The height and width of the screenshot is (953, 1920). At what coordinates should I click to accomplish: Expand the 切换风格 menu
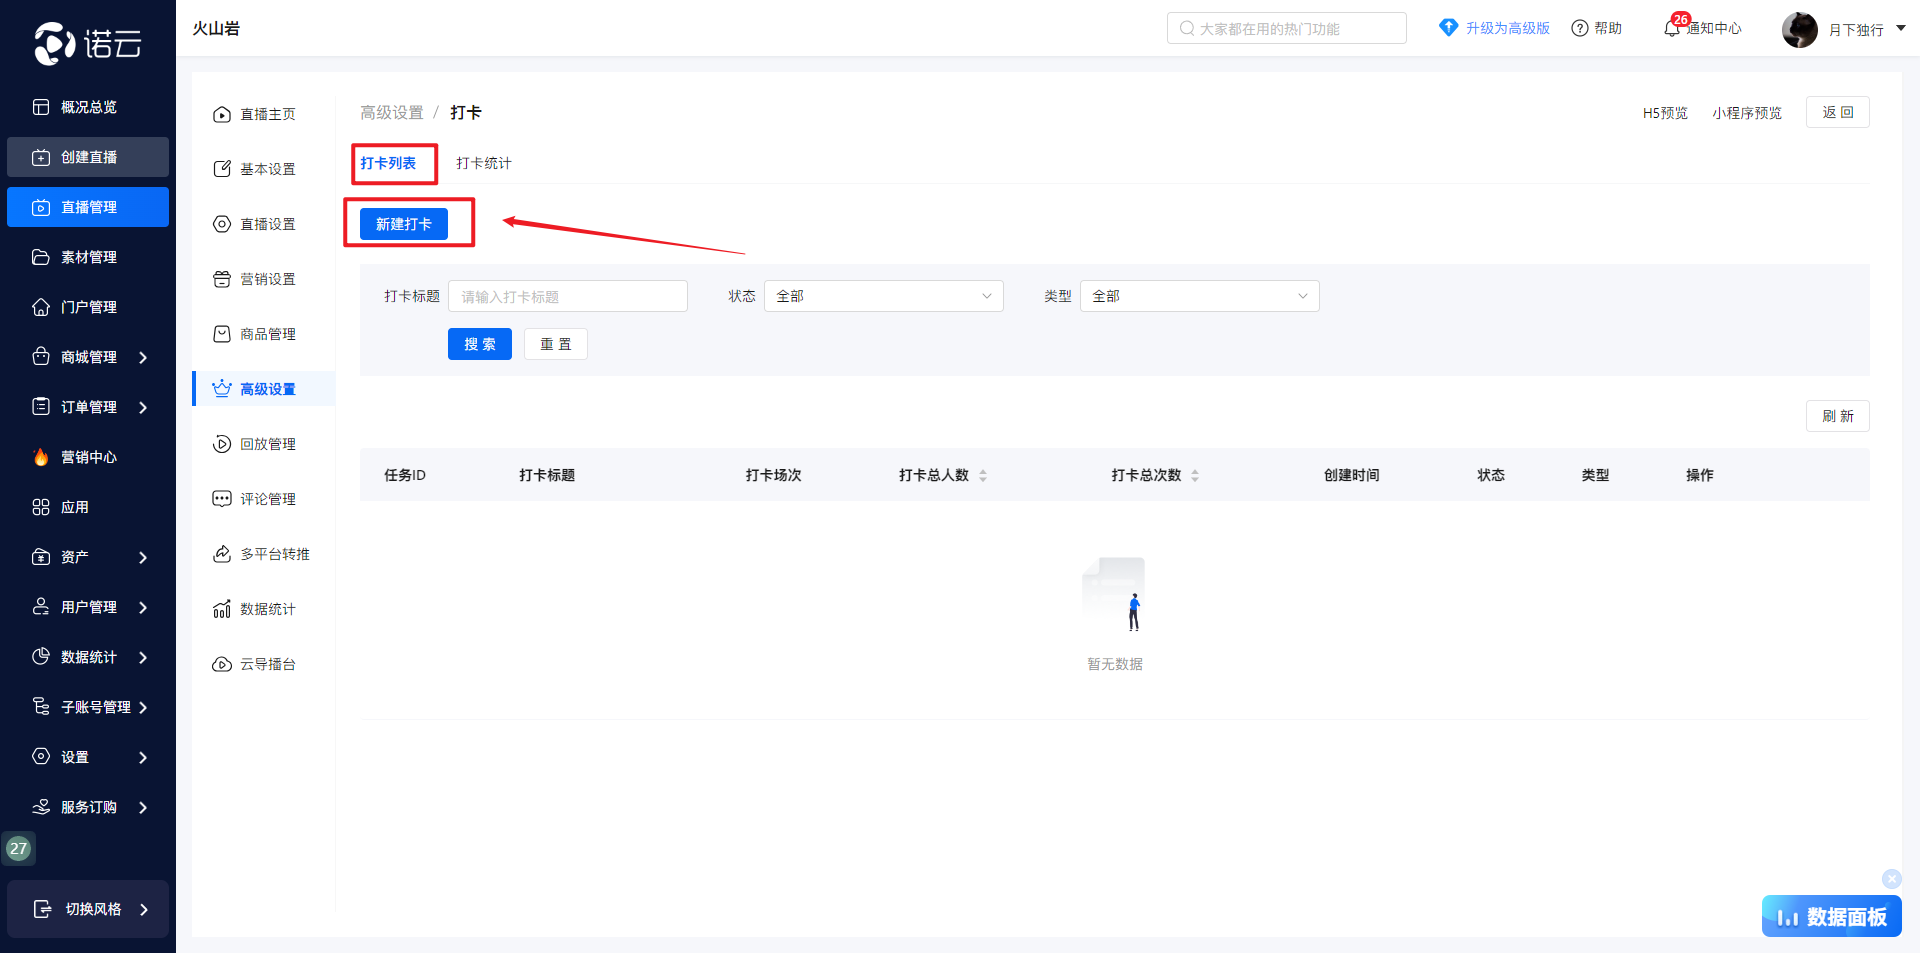tap(144, 909)
